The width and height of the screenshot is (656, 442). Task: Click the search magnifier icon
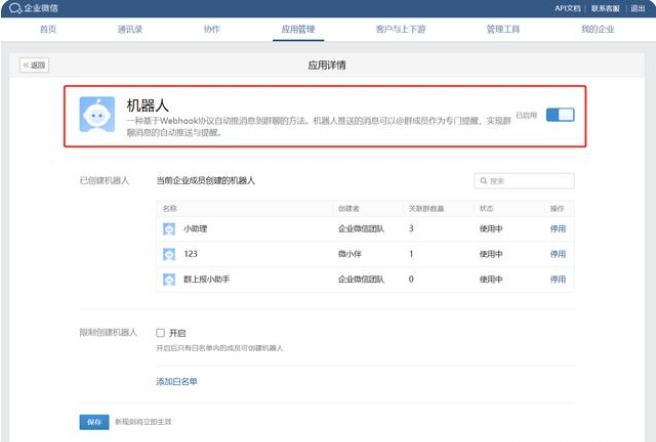pos(484,181)
